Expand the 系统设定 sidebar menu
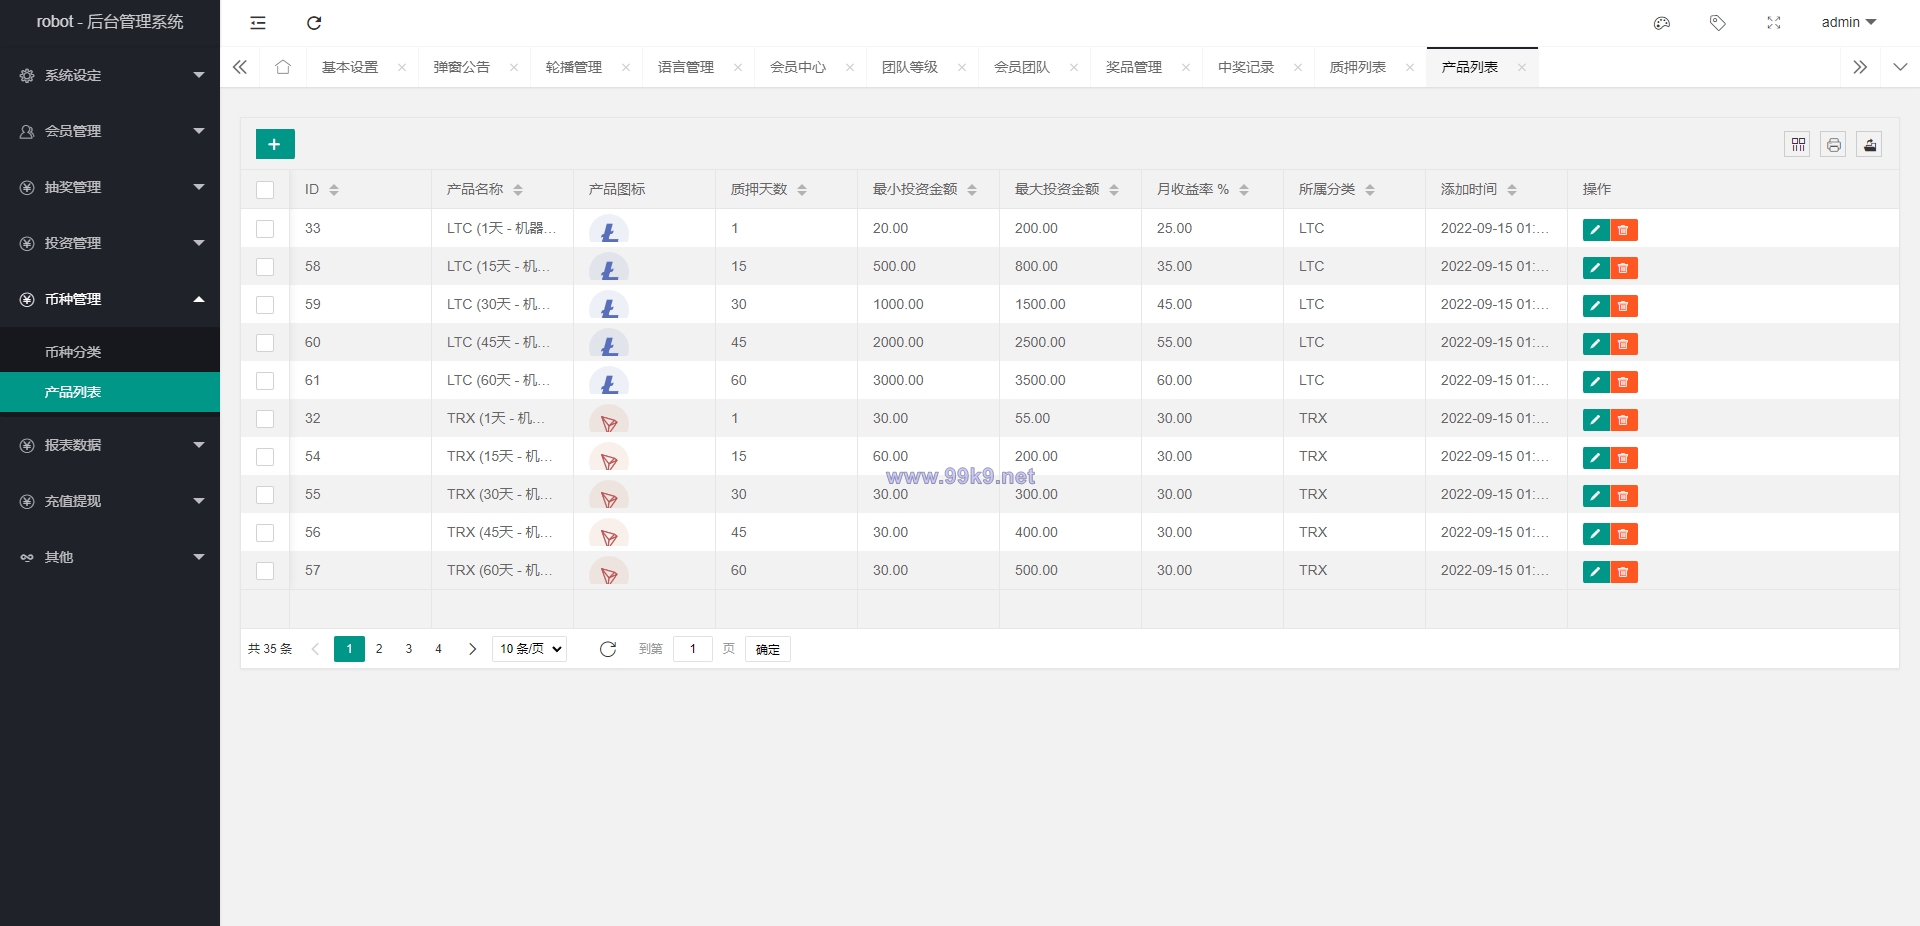The image size is (1920, 926). click(x=110, y=75)
